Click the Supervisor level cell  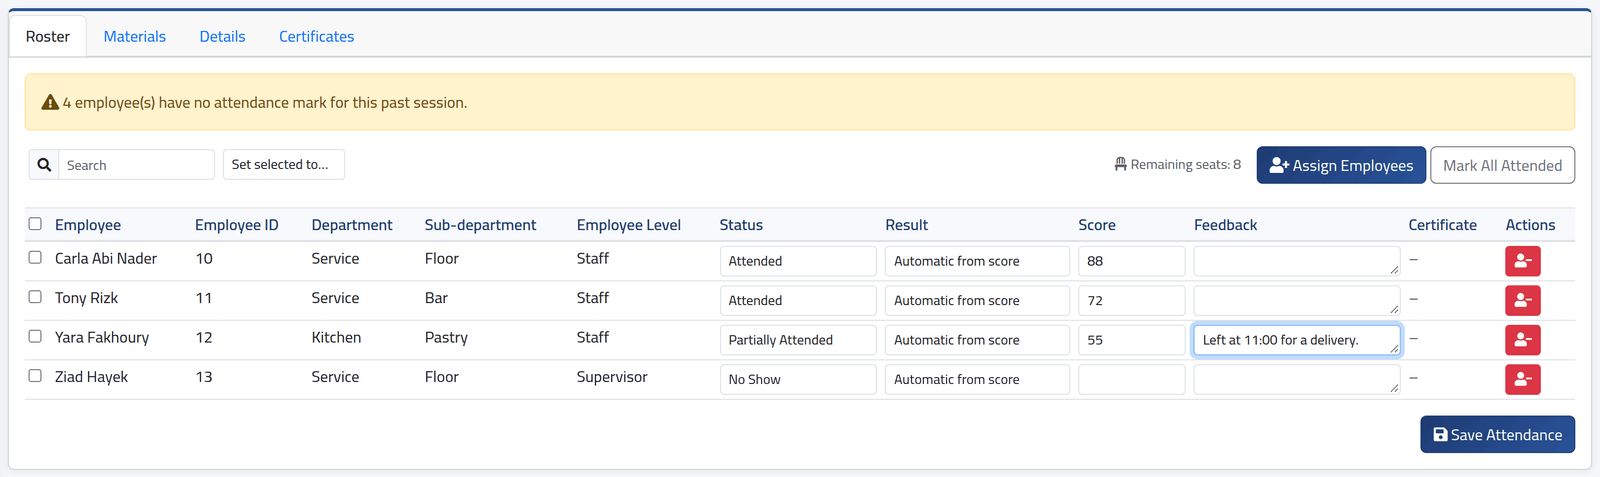(612, 377)
